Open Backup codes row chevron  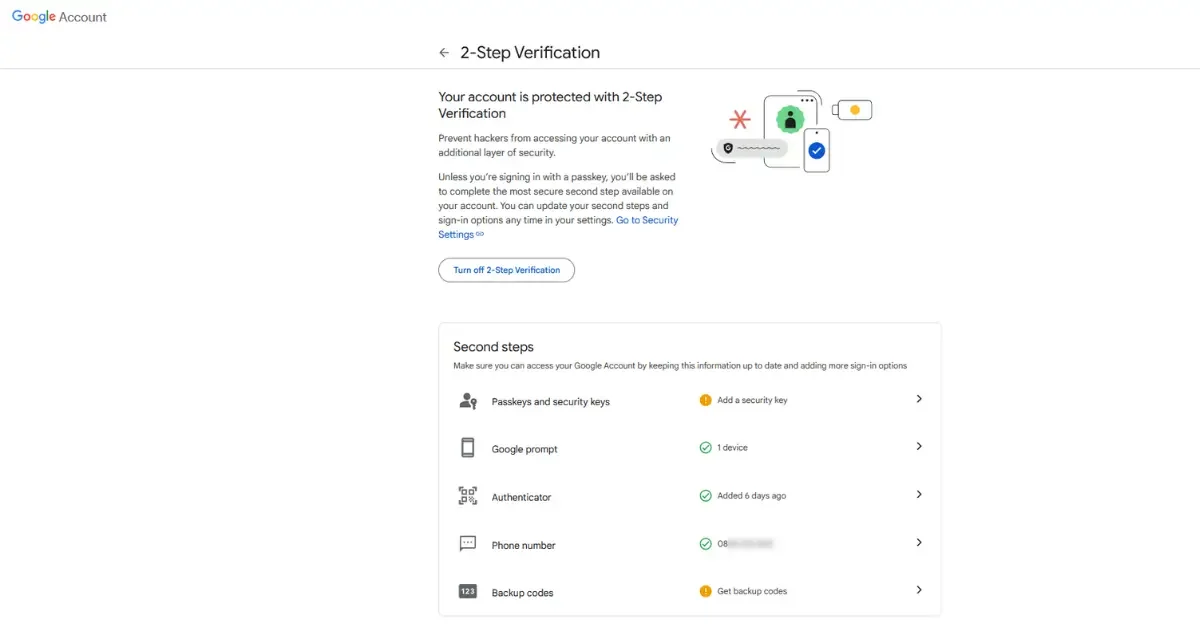click(919, 590)
